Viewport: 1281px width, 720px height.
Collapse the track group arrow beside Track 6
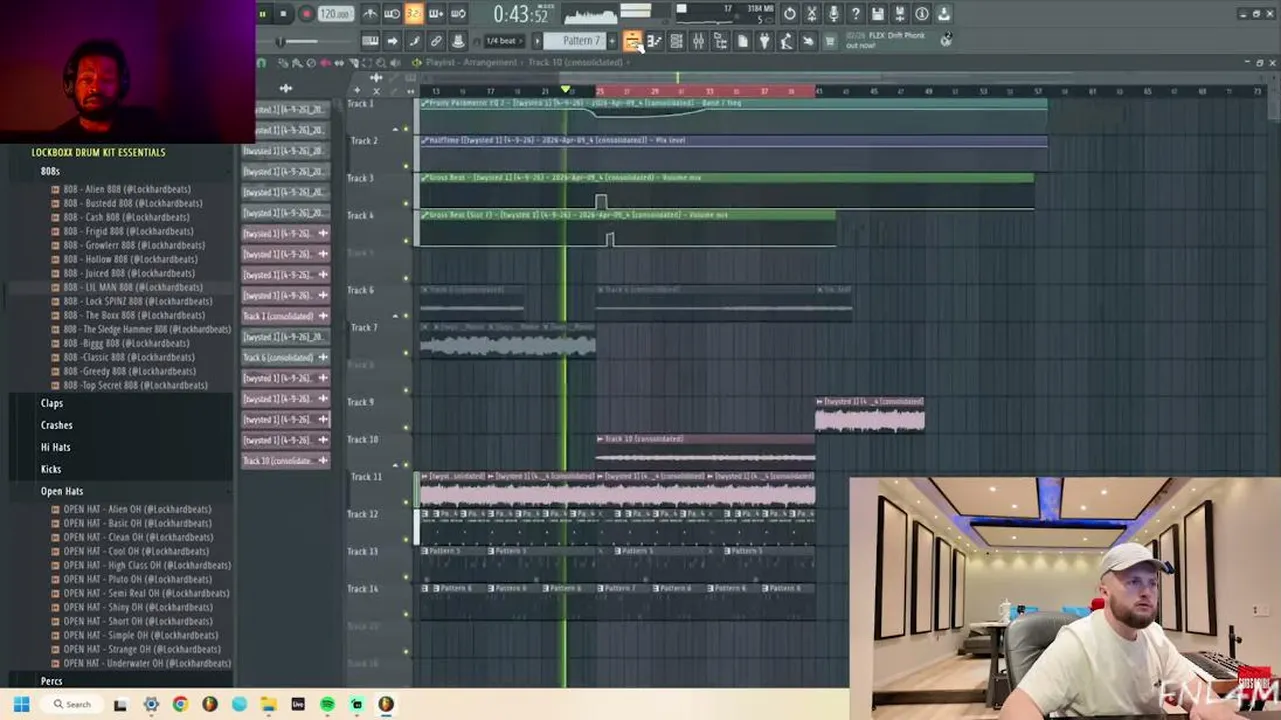coord(395,316)
